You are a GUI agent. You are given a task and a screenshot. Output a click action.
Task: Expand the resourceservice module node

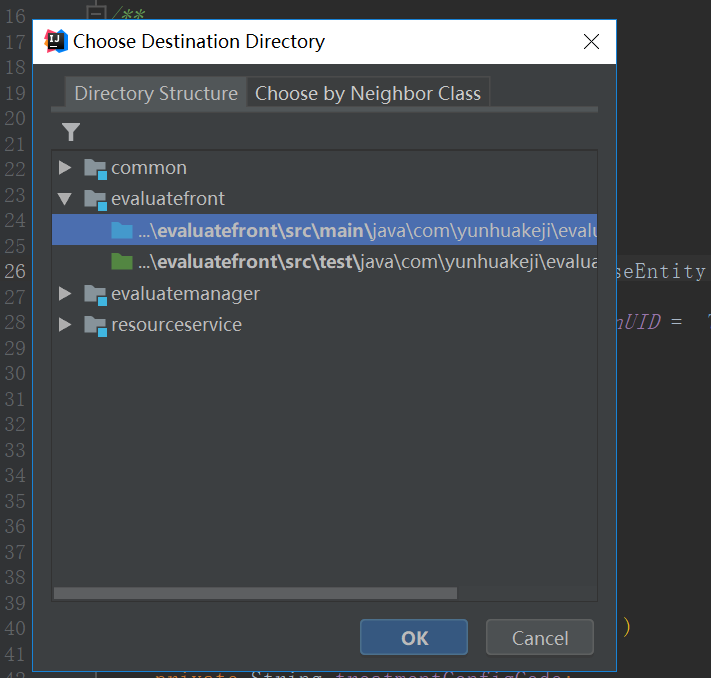pos(65,325)
